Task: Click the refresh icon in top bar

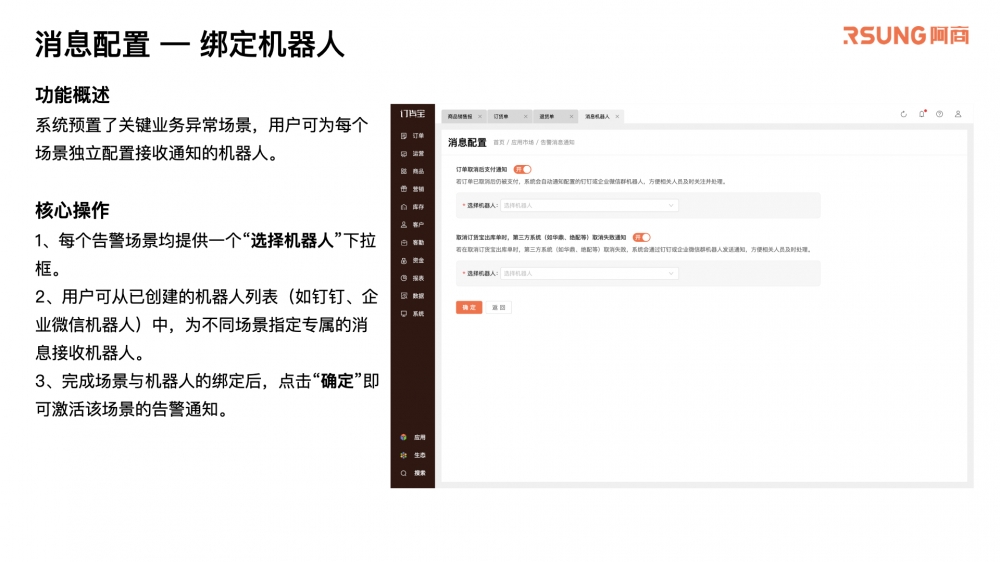Action: [903, 114]
